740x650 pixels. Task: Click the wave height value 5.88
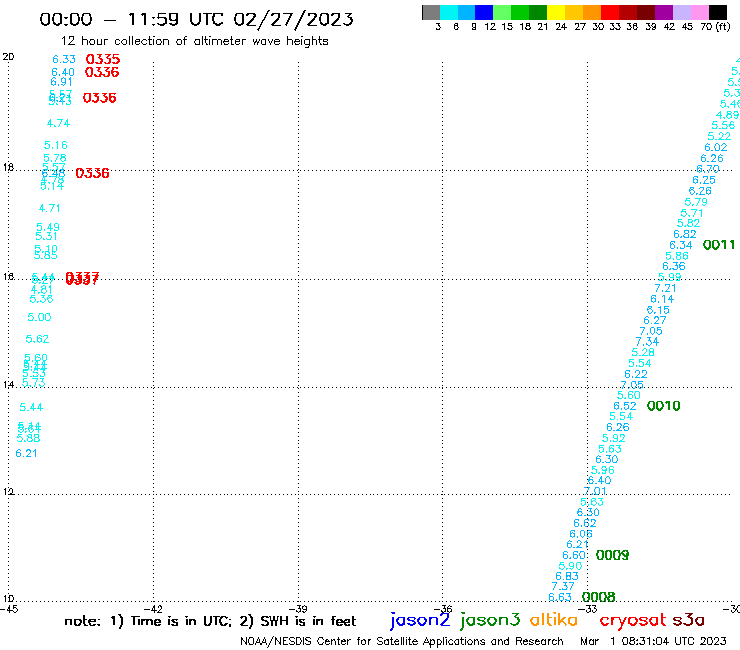tap(28, 438)
